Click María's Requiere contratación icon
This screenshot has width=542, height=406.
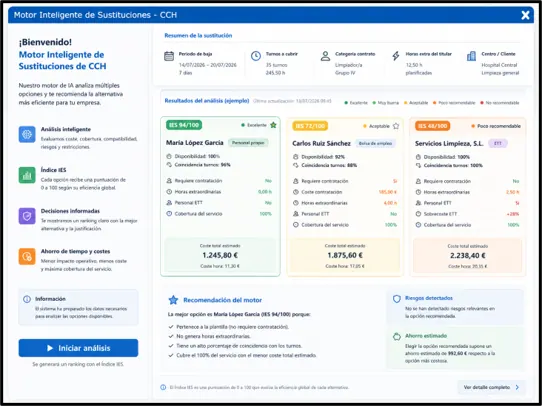point(169,181)
